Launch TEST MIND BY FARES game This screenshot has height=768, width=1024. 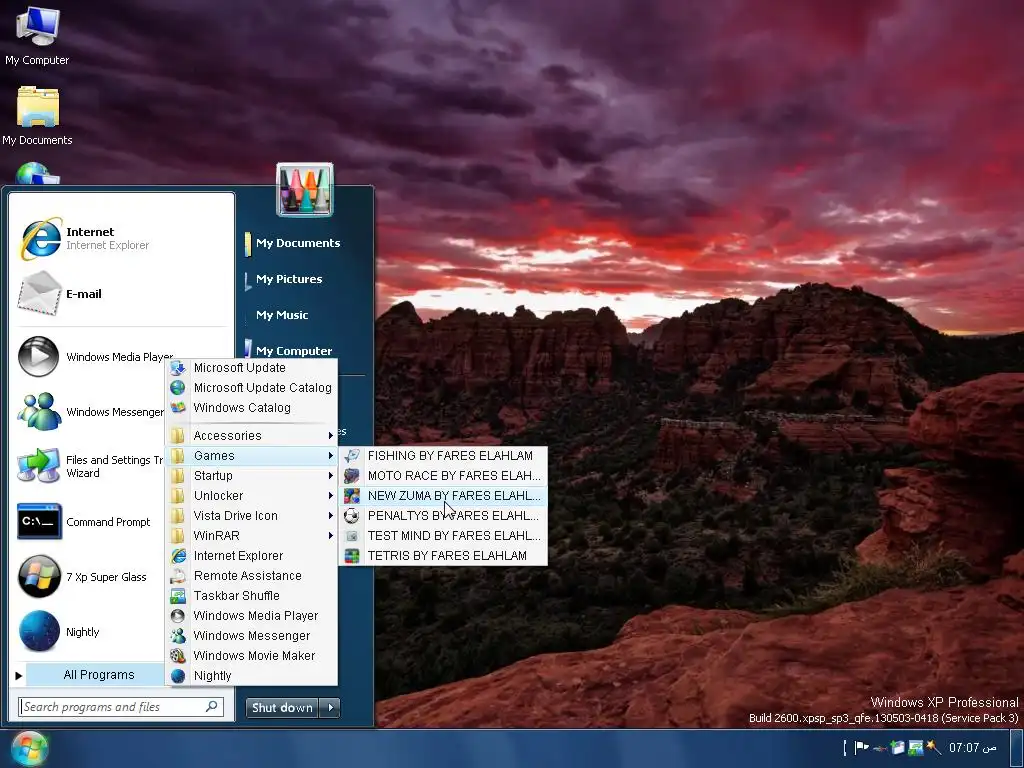click(x=443, y=536)
